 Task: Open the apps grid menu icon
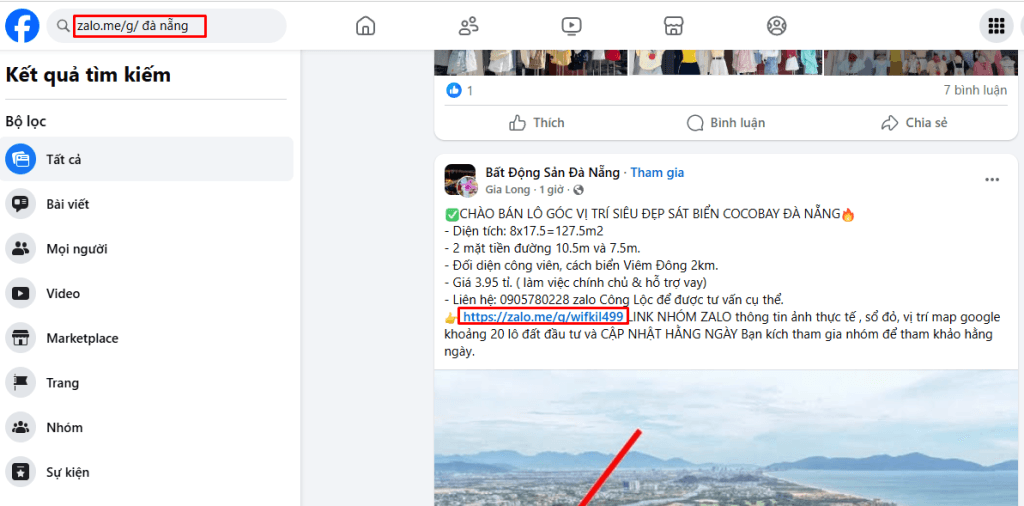coord(996,26)
